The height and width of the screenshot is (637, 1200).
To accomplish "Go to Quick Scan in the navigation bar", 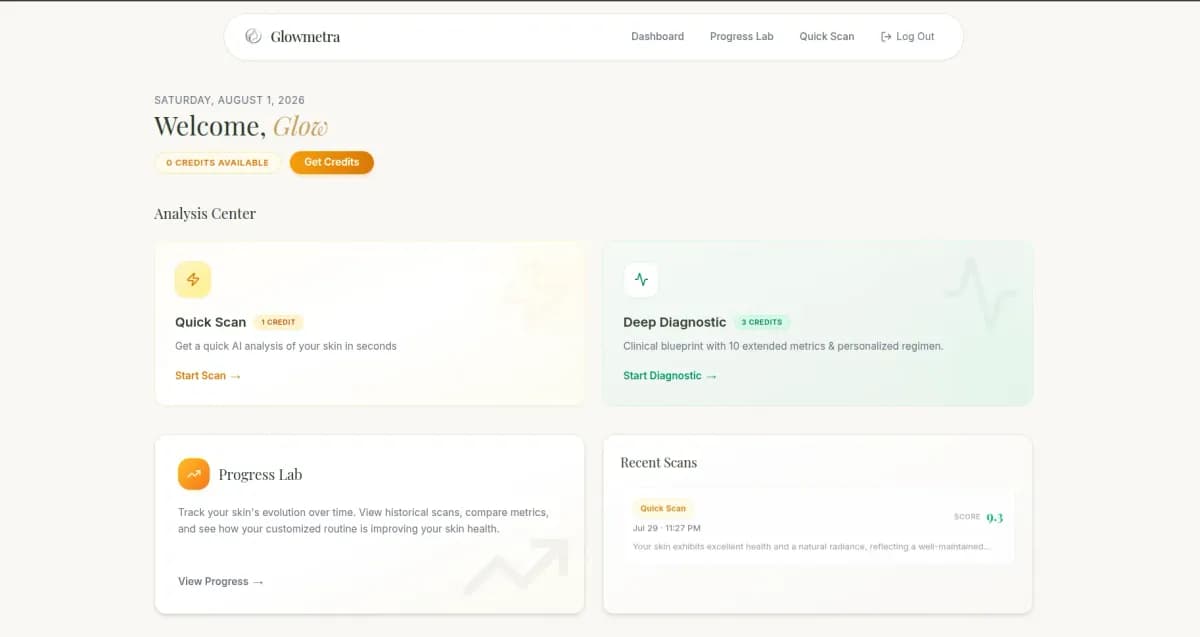I will [827, 37].
